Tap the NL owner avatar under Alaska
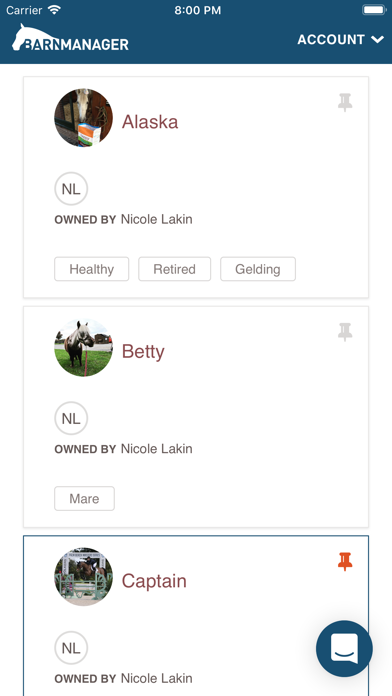 pyautogui.click(x=71, y=189)
